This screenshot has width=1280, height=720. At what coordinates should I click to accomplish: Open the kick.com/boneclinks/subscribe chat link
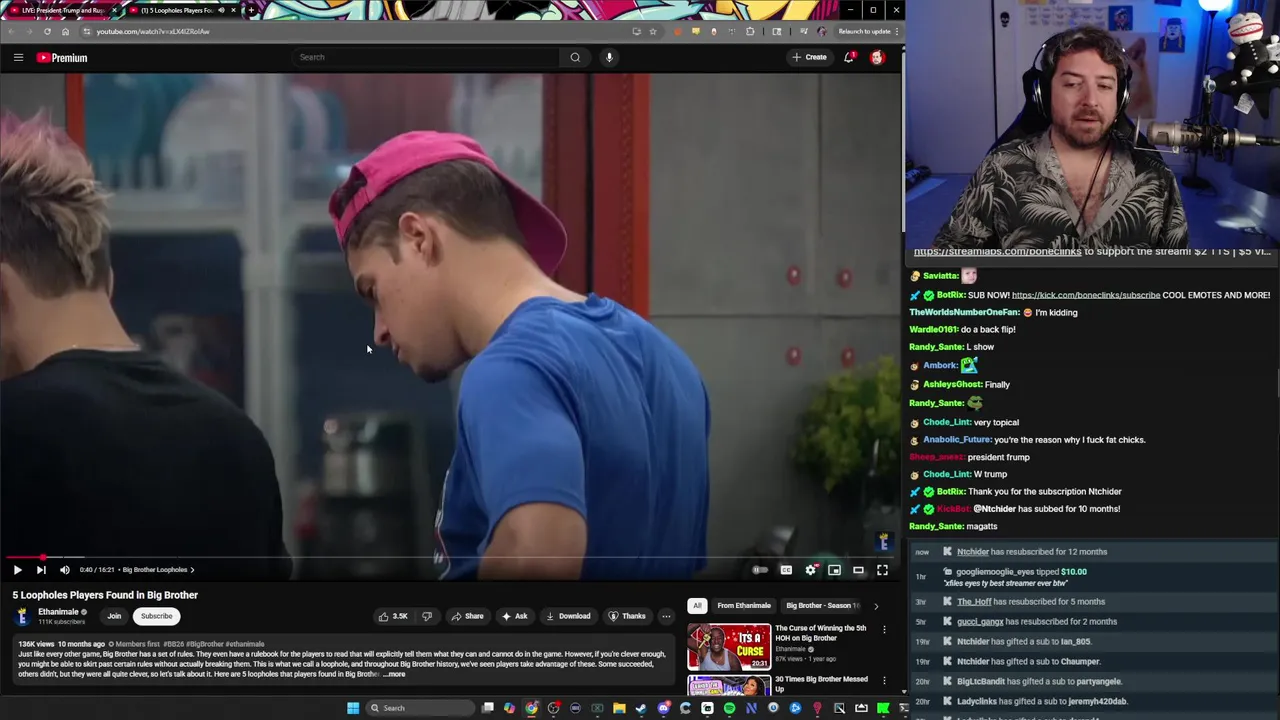(1086, 295)
